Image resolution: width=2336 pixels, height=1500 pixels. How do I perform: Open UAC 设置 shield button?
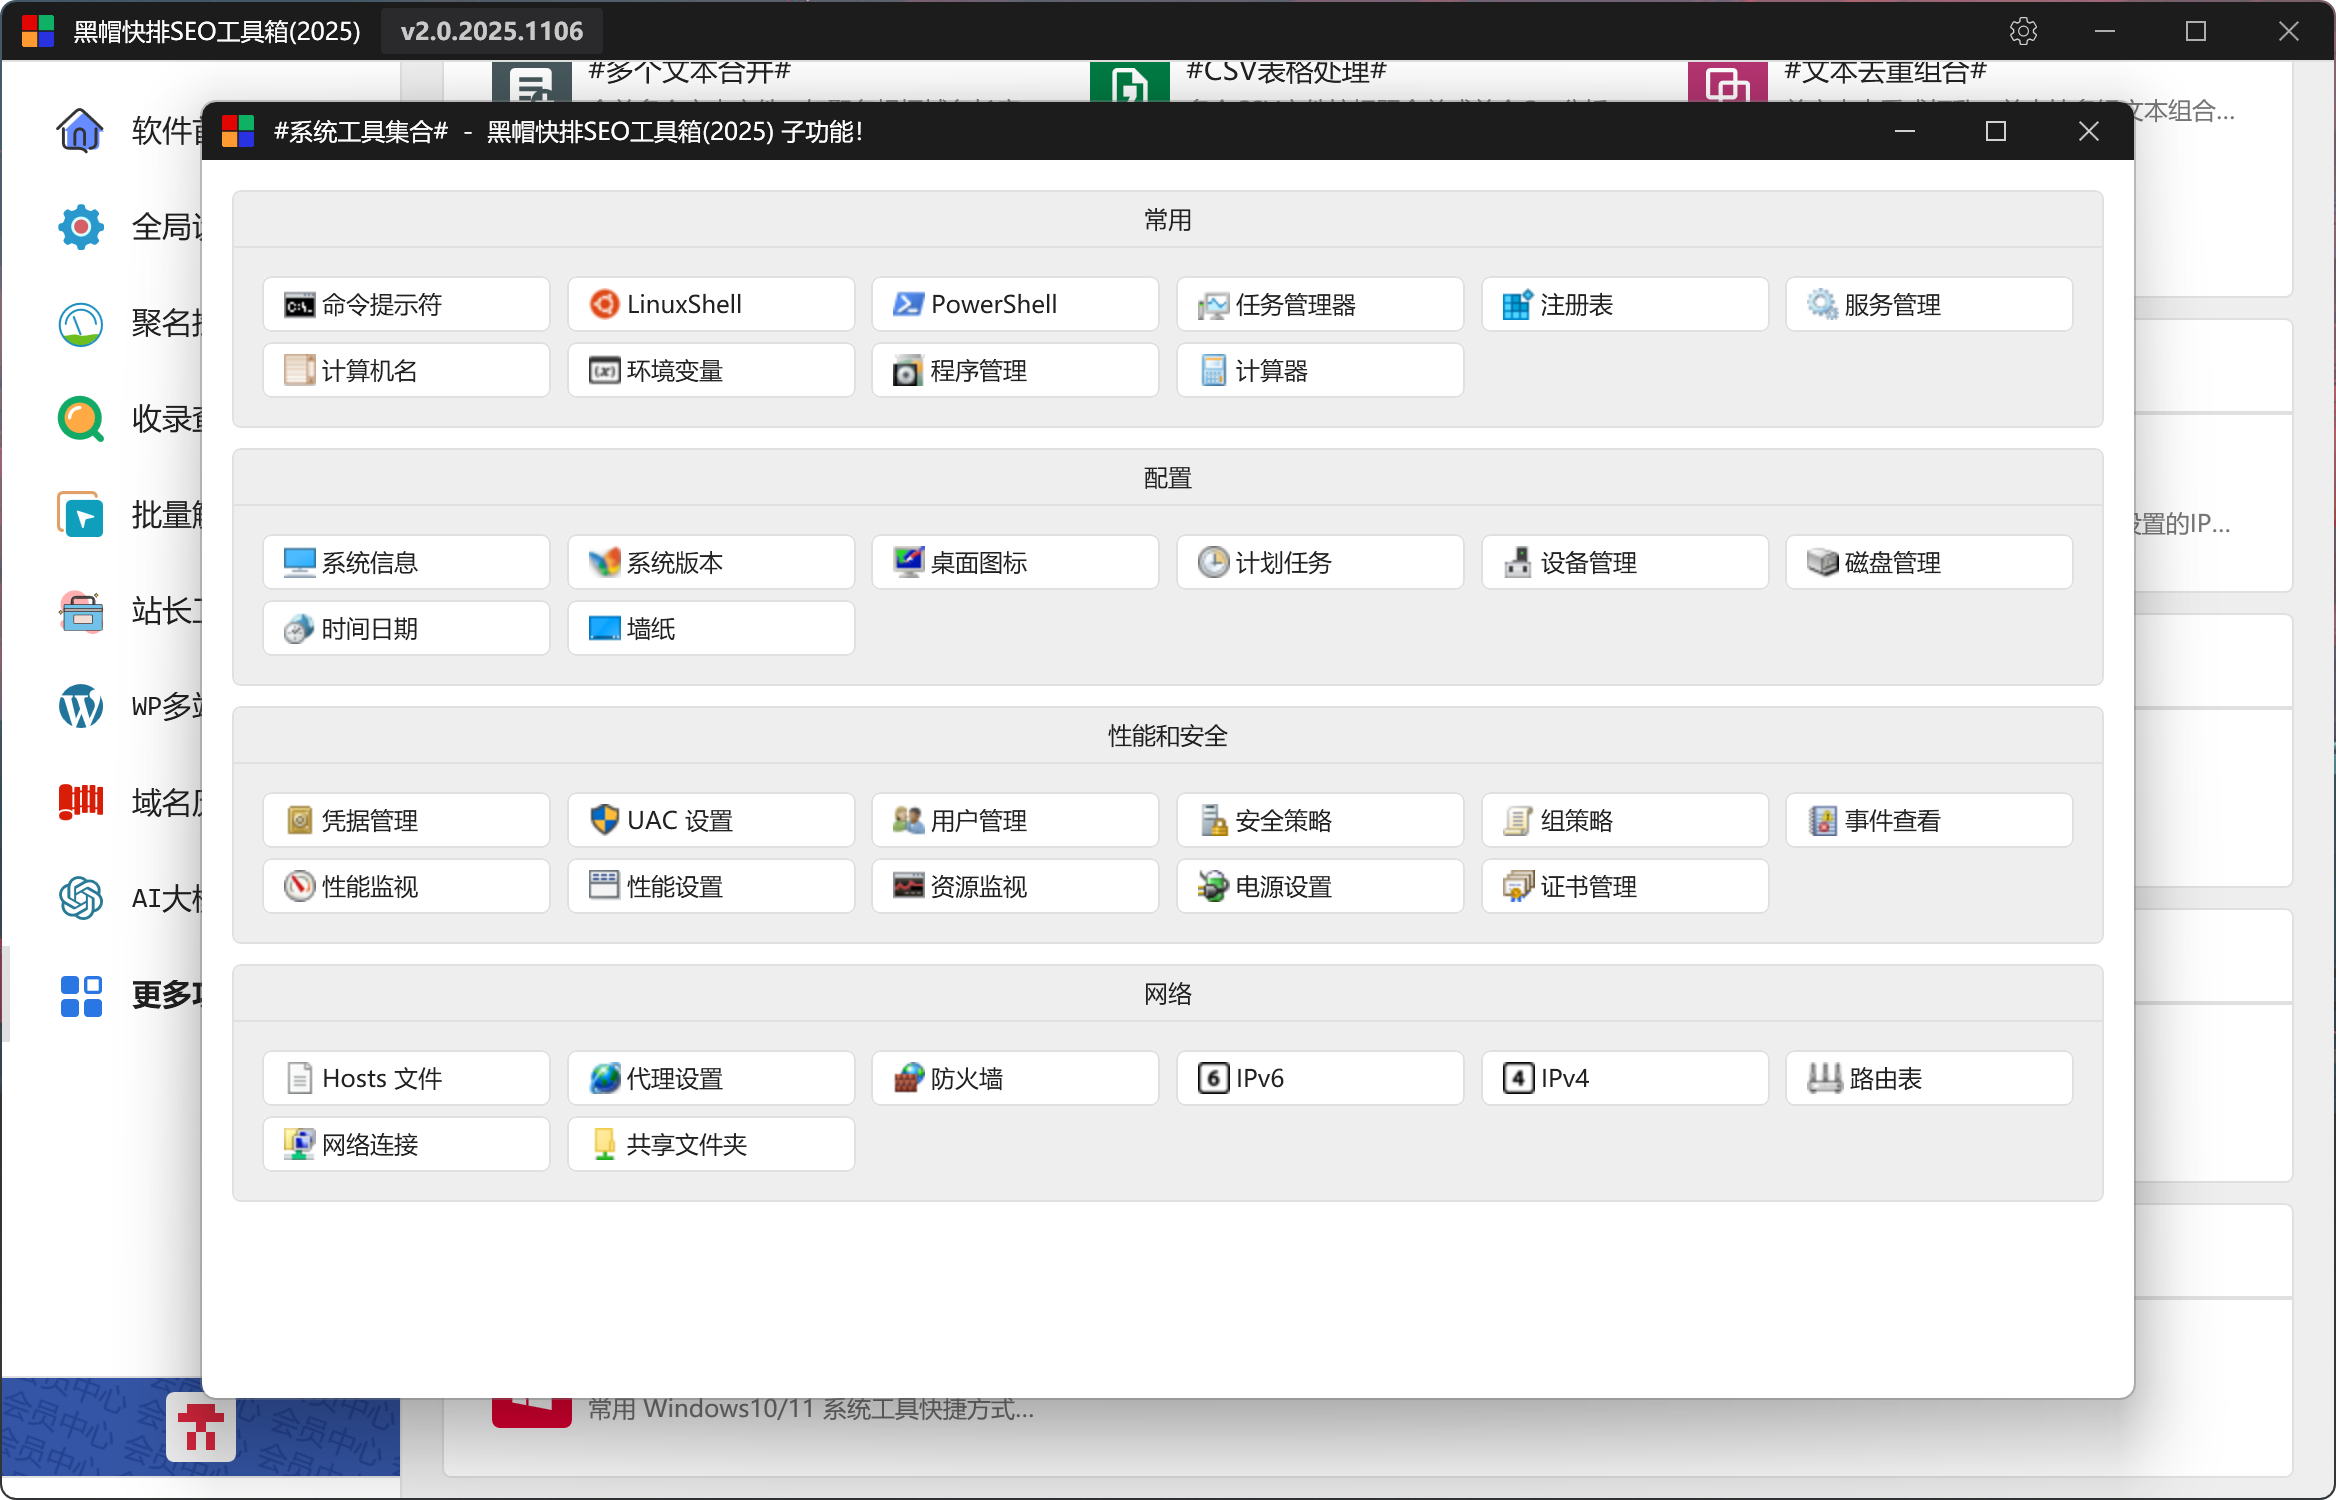pyautogui.click(x=710, y=820)
